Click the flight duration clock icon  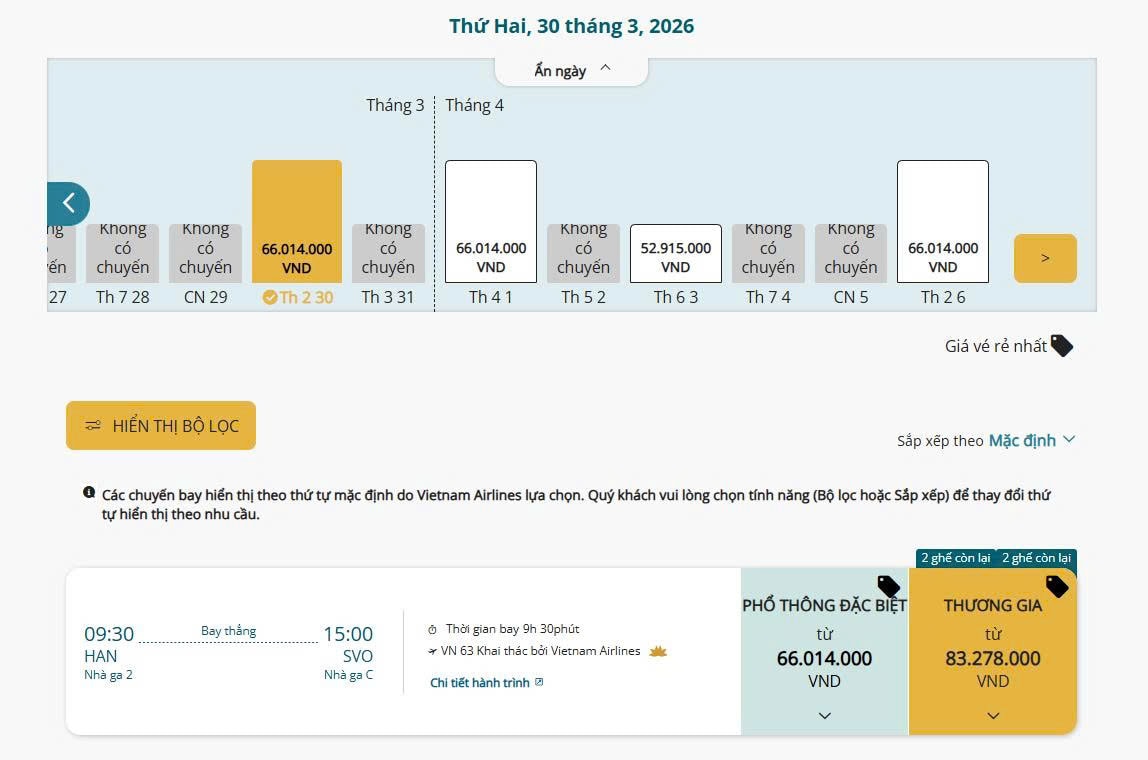click(433, 630)
